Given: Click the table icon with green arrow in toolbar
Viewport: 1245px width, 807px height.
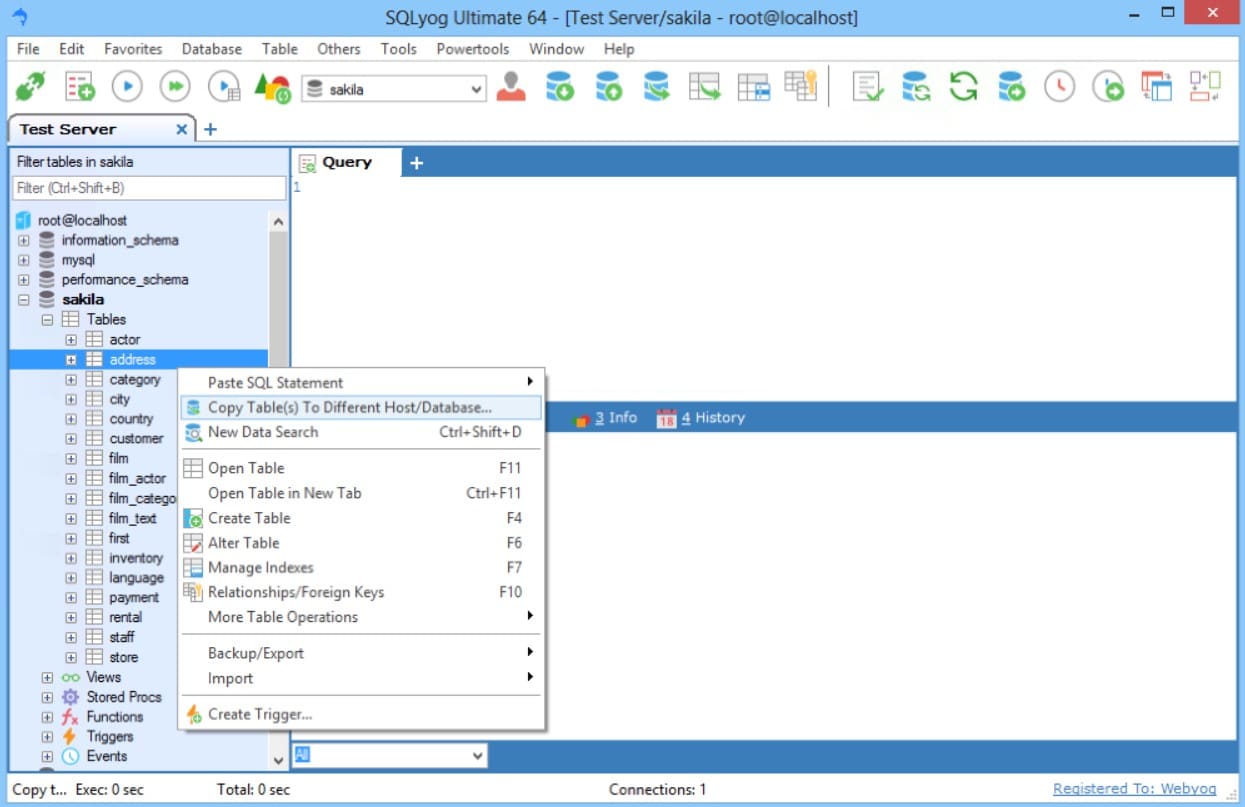Looking at the screenshot, I should pos(705,87).
